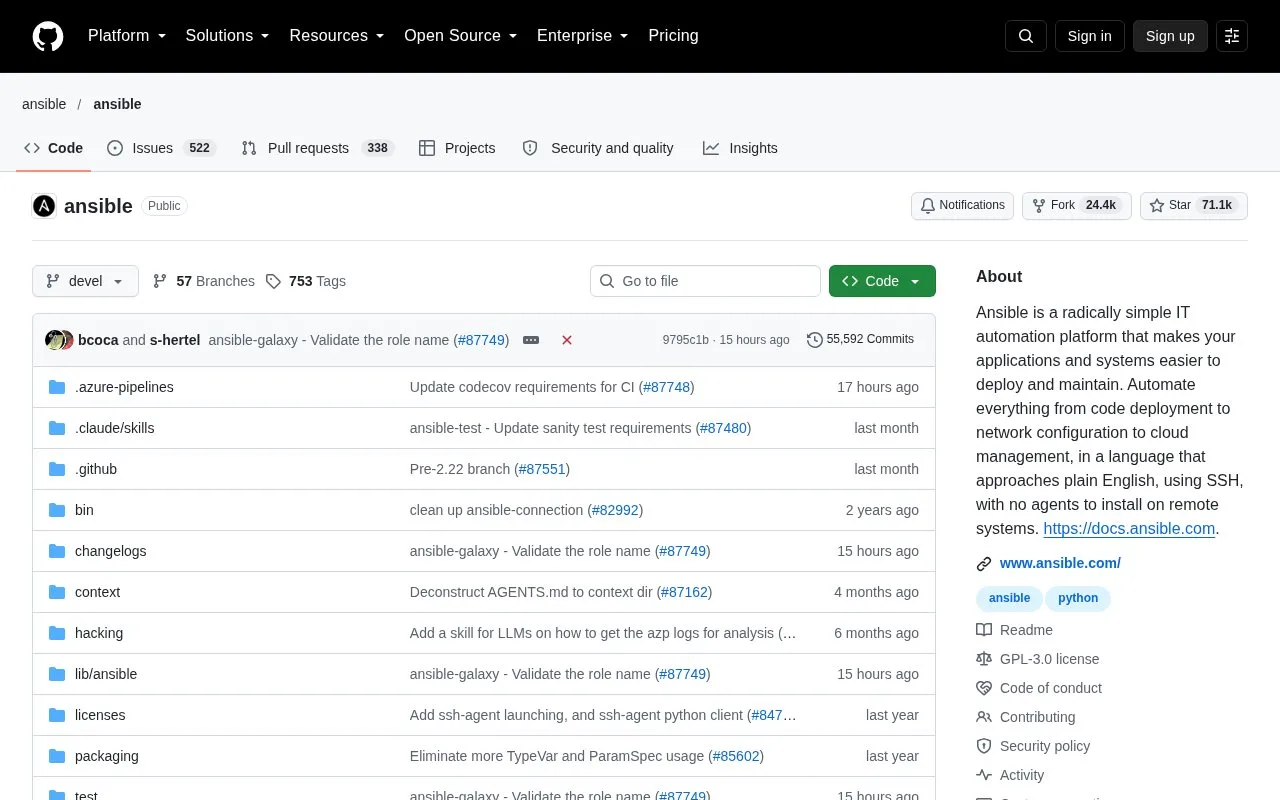Screen dimensions: 1280x800
Task: Expand commit message ellipsis button
Action: [531, 340]
